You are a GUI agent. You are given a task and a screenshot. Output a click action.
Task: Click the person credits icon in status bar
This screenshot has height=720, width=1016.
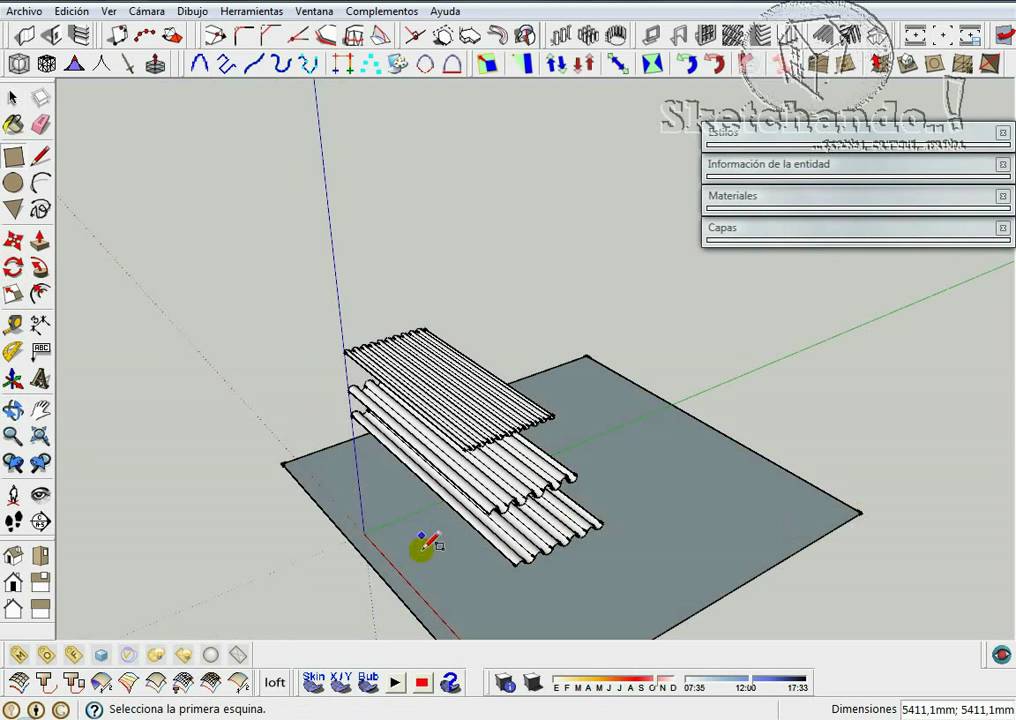tap(36, 710)
